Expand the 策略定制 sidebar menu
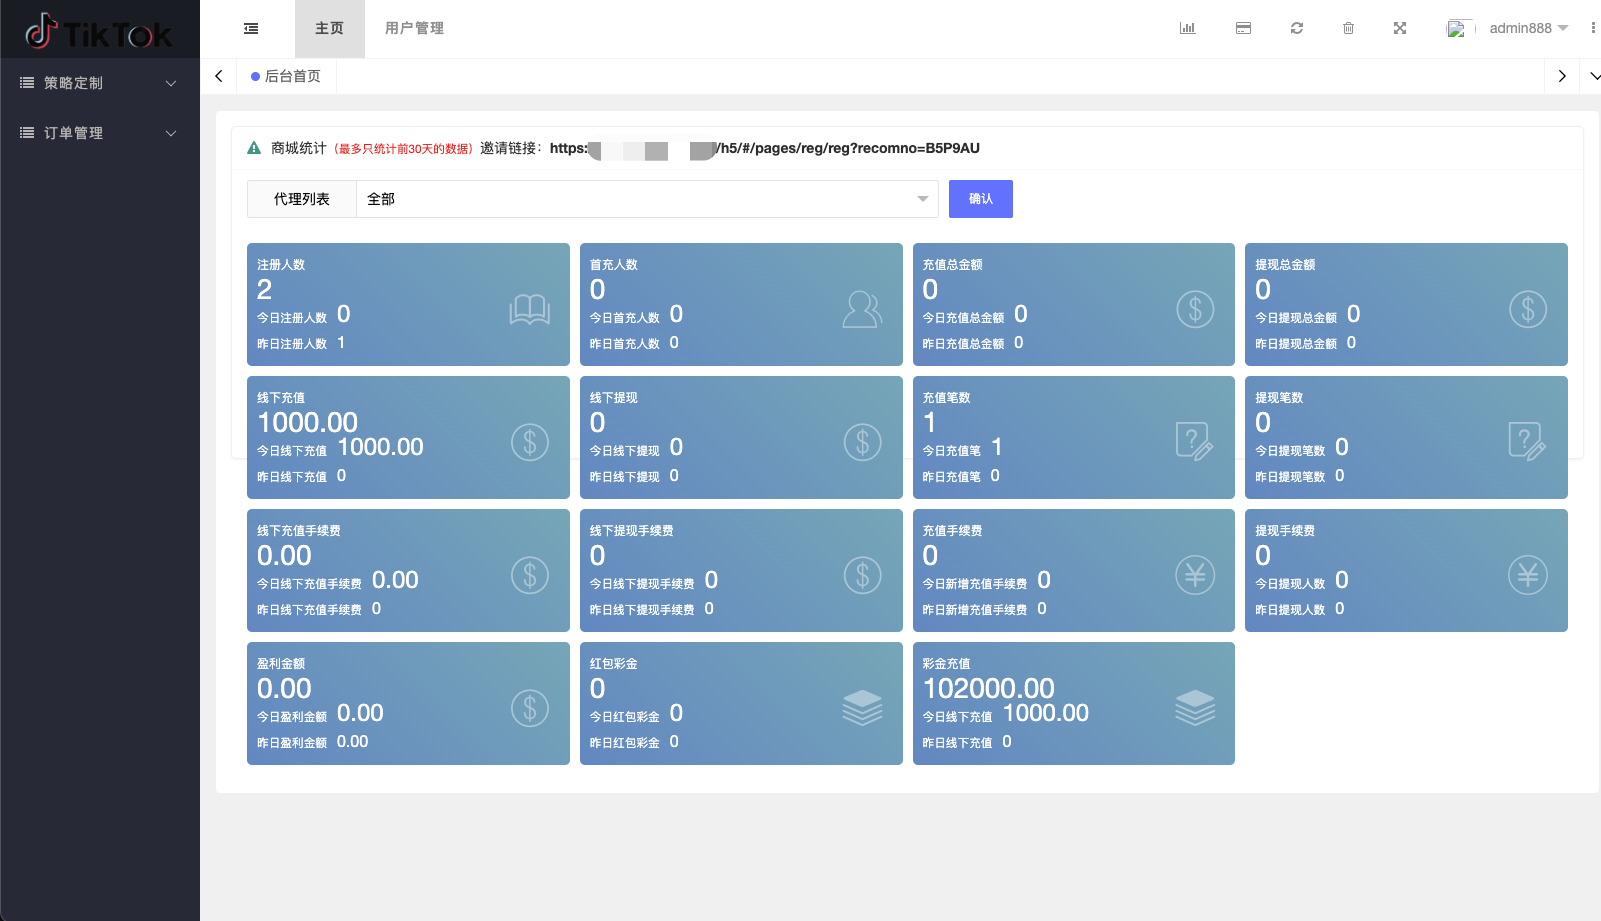The image size is (1601, 921). (99, 83)
